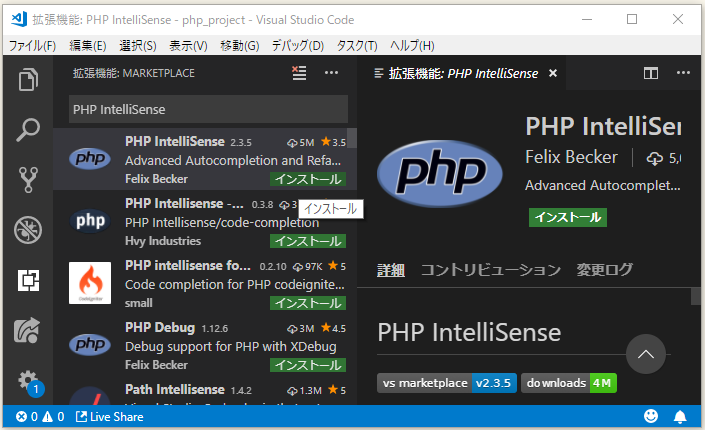Open Selection menu 選択(S)
Image resolution: width=705 pixels, height=430 pixels.
coord(138,45)
